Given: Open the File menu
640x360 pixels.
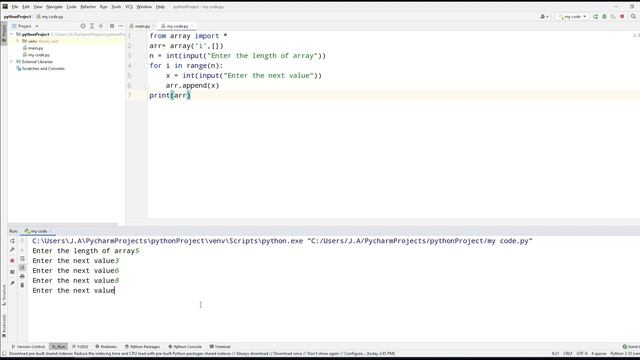Looking at the screenshot, I should click(x=15, y=7).
